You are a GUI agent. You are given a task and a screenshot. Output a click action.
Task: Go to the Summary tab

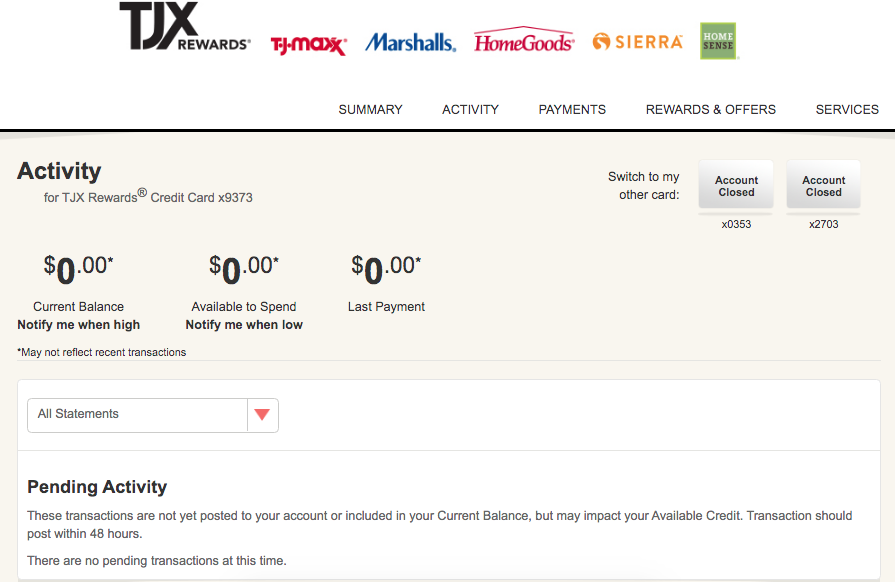coord(370,110)
